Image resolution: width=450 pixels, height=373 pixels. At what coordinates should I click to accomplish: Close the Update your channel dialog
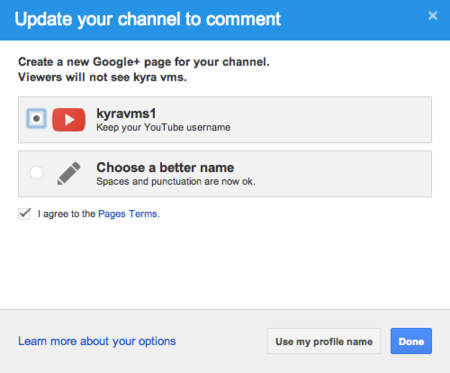433,16
